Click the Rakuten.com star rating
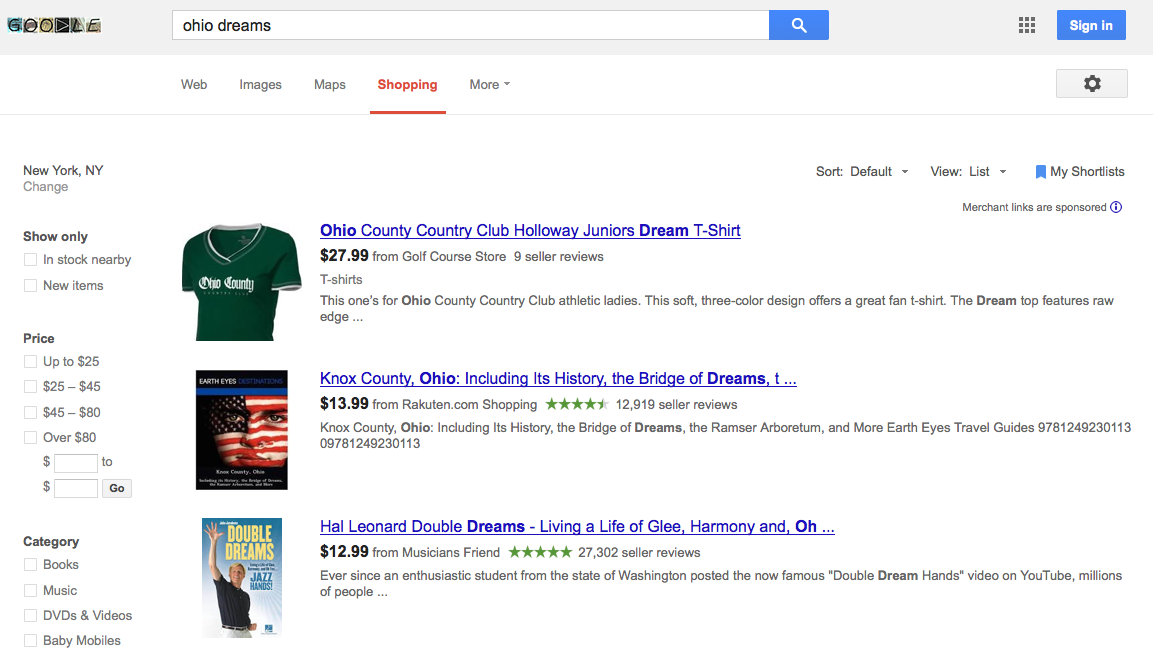Viewport: 1153px width, 659px height. 576,404
